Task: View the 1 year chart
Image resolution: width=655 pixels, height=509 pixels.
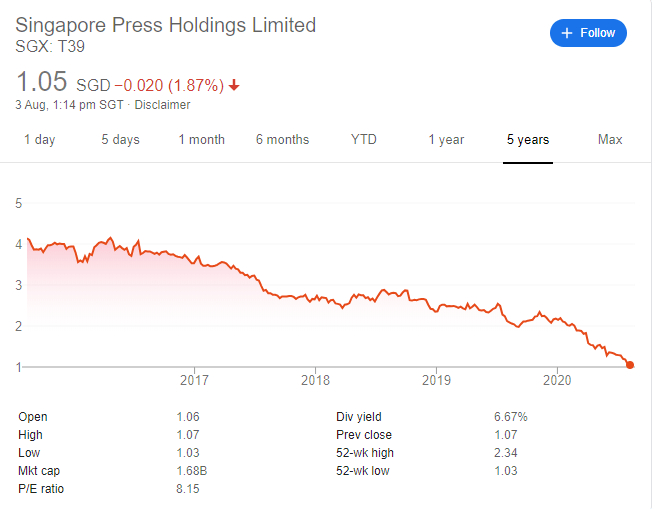Action: click(x=446, y=140)
